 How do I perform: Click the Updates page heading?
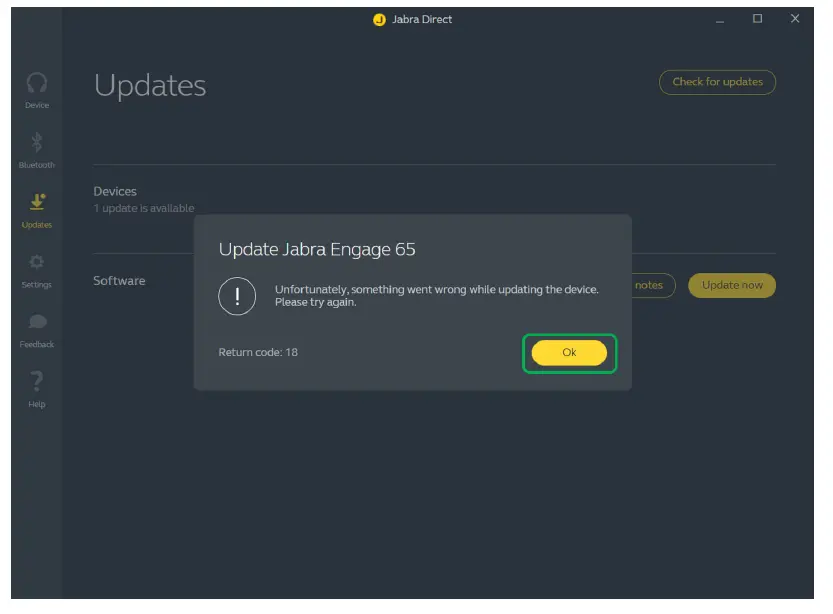pos(150,85)
